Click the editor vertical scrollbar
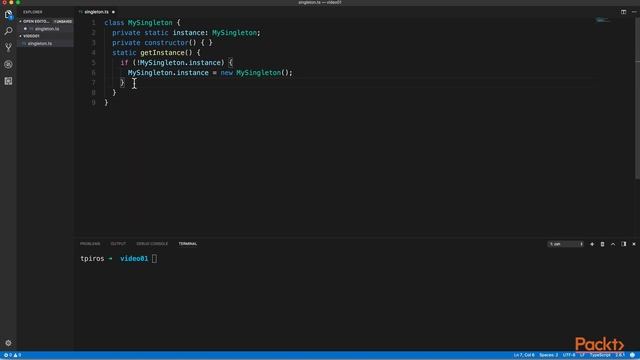The height and width of the screenshot is (360, 640). pos(637,98)
